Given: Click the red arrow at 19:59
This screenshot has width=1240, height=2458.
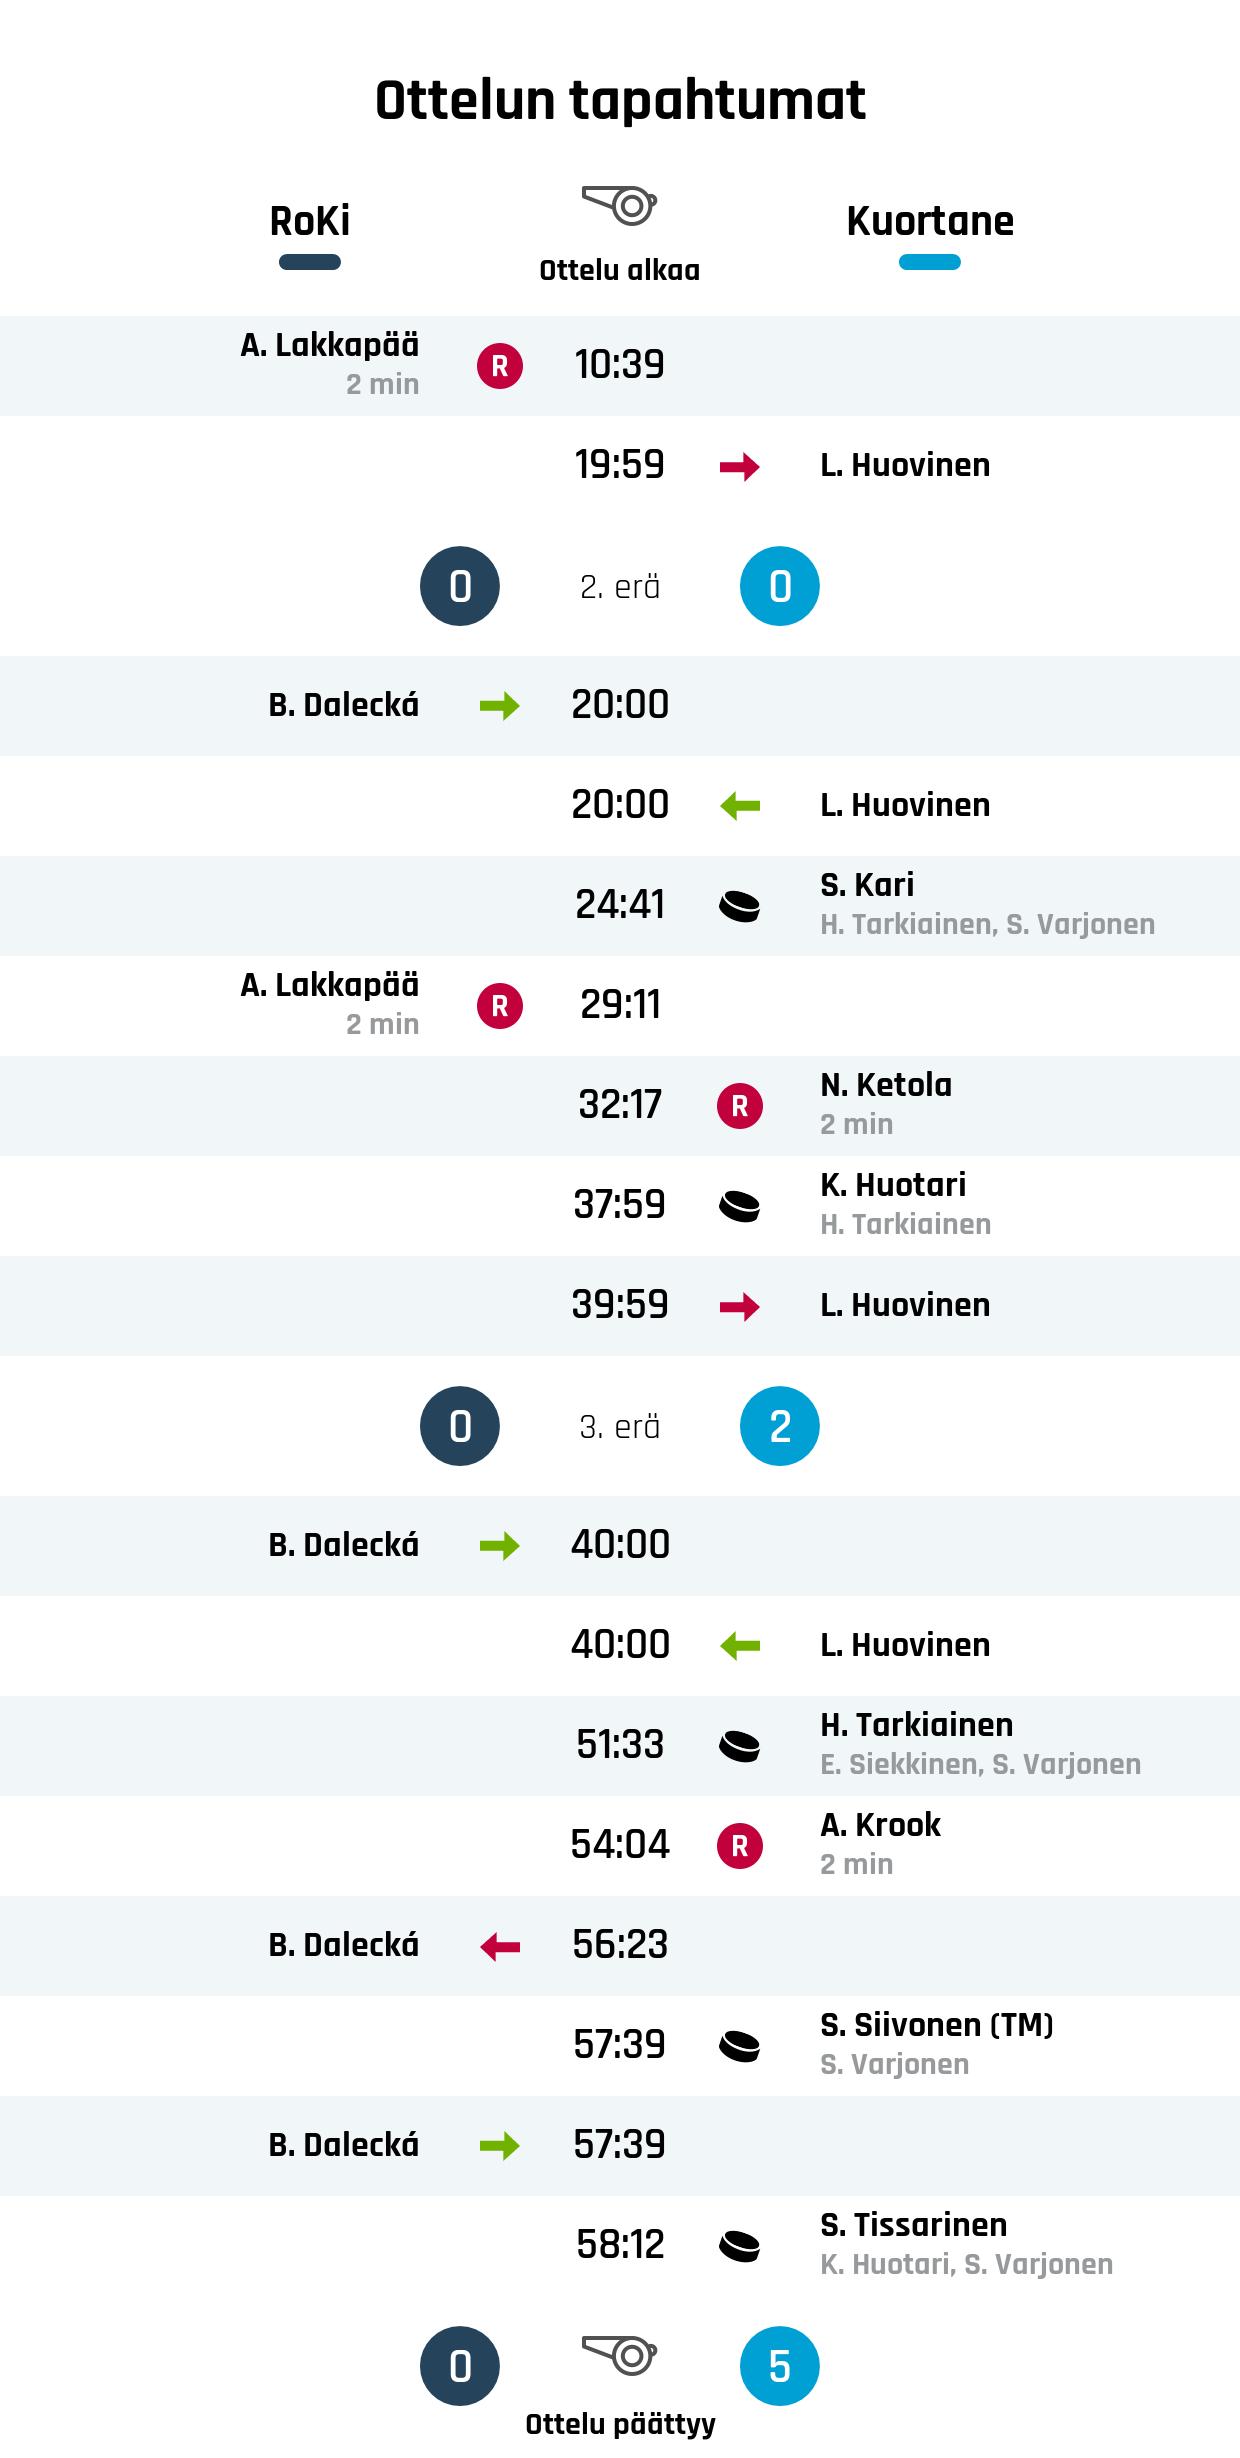Looking at the screenshot, I should pyautogui.click(x=740, y=466).
